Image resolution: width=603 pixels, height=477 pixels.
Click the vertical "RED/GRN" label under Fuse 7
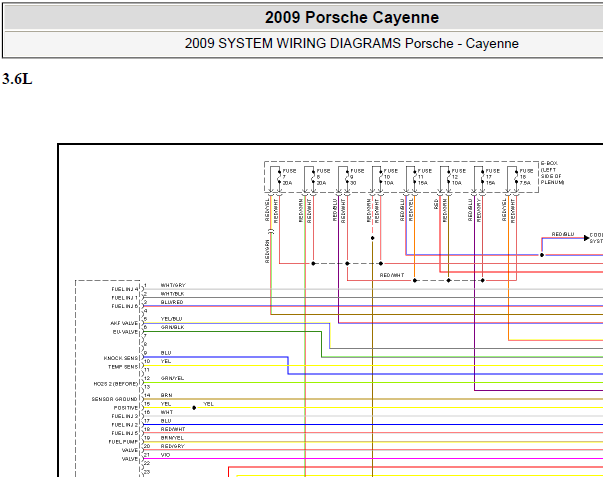pyautogui.click(x=267, y=251)
